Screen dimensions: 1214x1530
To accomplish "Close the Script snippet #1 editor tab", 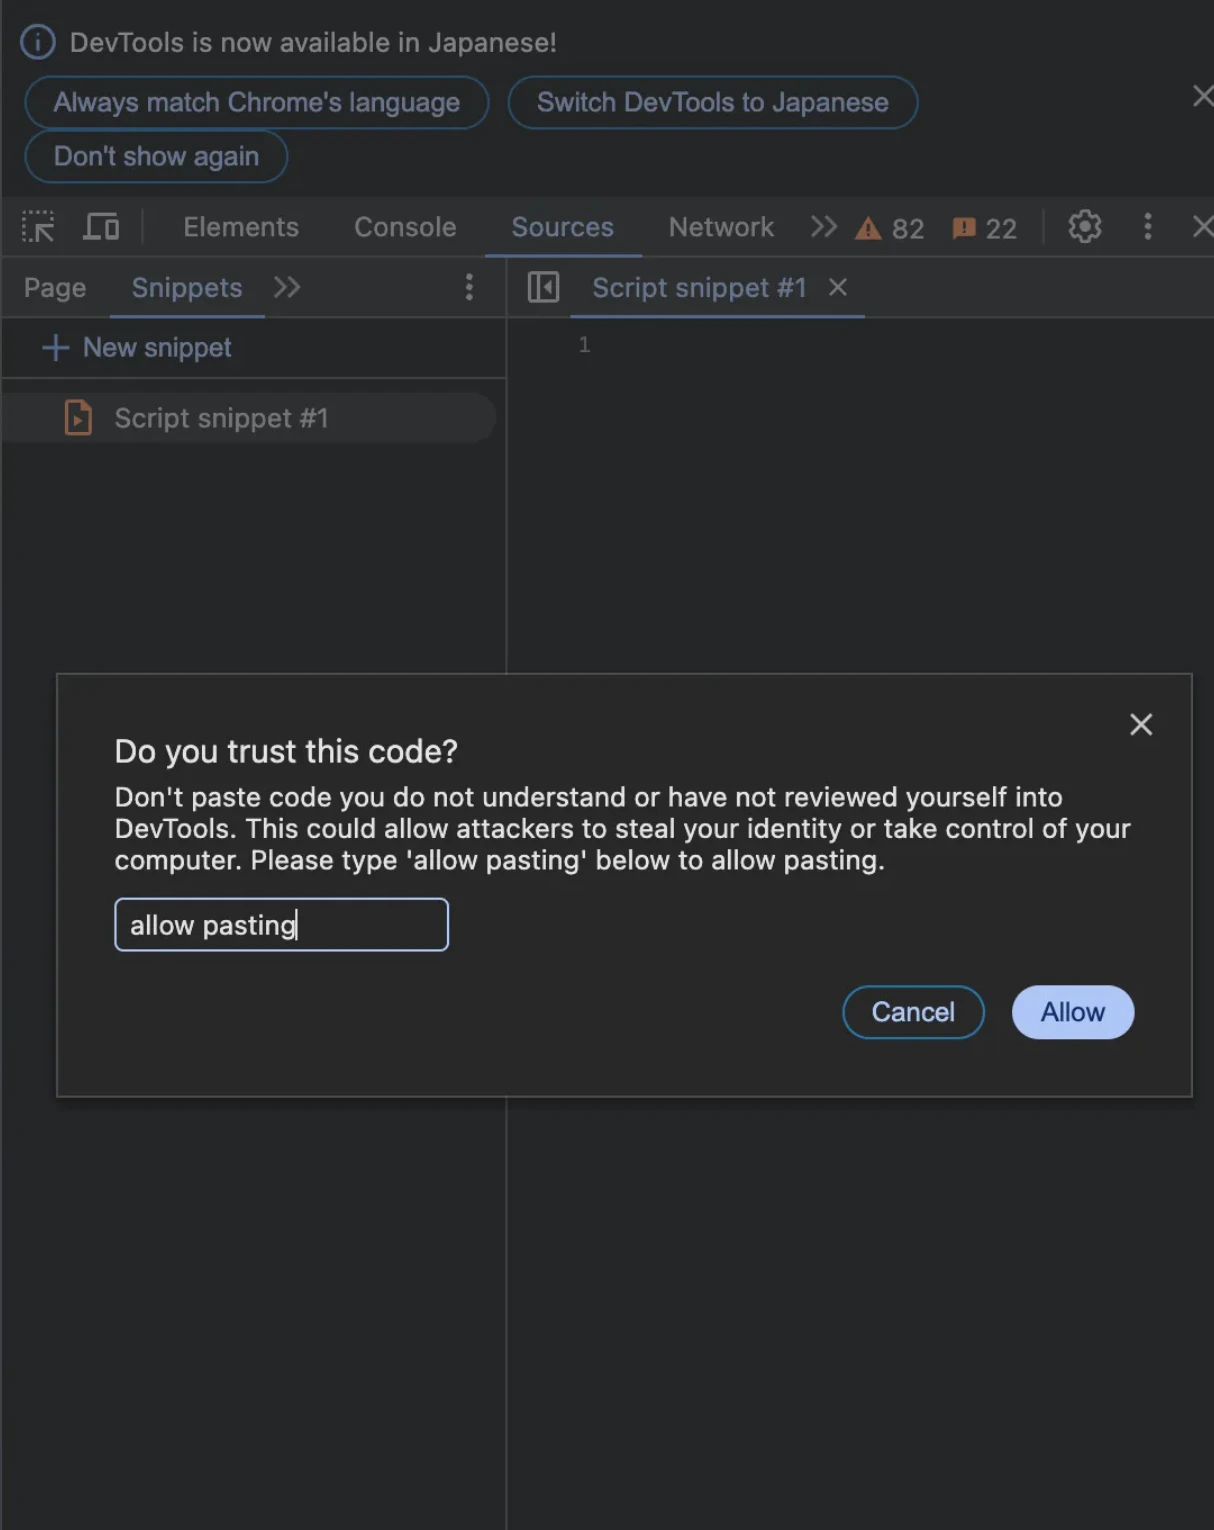I will pyautogui.click(x=838, y=288).
